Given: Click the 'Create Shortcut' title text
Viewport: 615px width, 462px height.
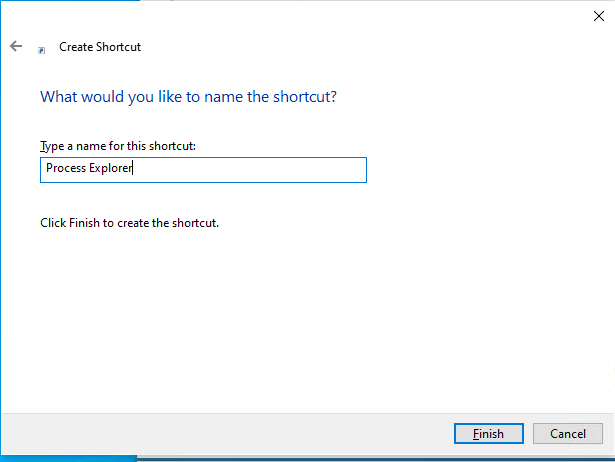Looking at the screenshot, I should [x=100, y=47].
